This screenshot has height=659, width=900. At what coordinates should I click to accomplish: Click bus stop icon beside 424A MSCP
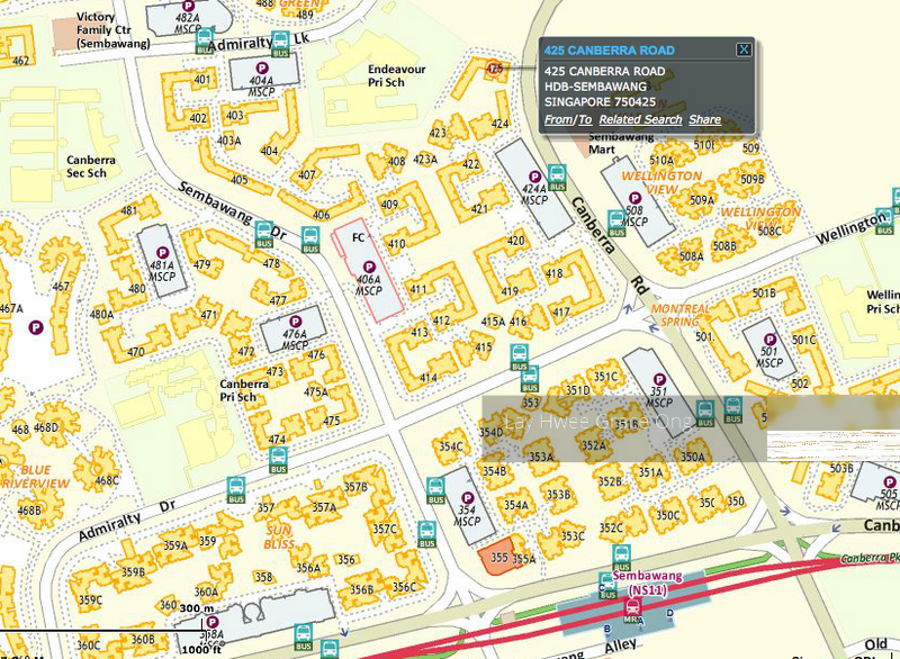[x=557, y=177]
